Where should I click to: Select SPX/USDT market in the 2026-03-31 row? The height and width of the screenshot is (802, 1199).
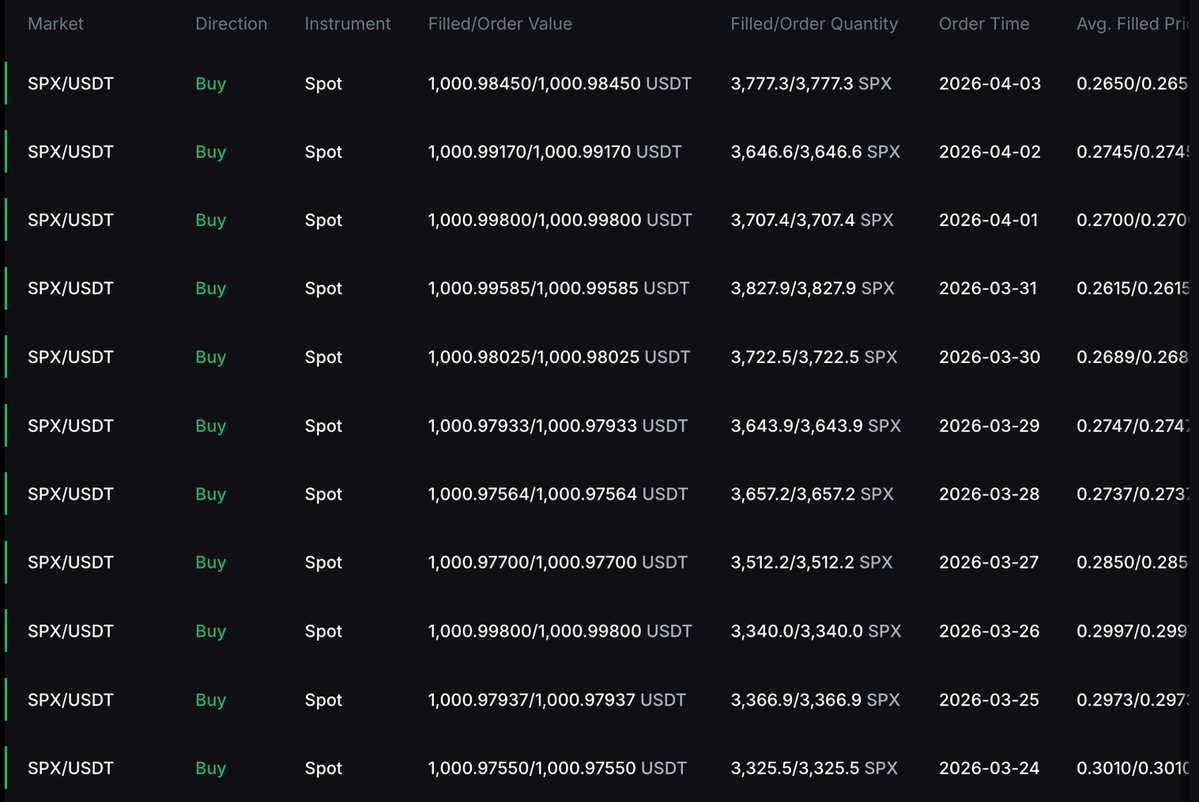(70, 288)
